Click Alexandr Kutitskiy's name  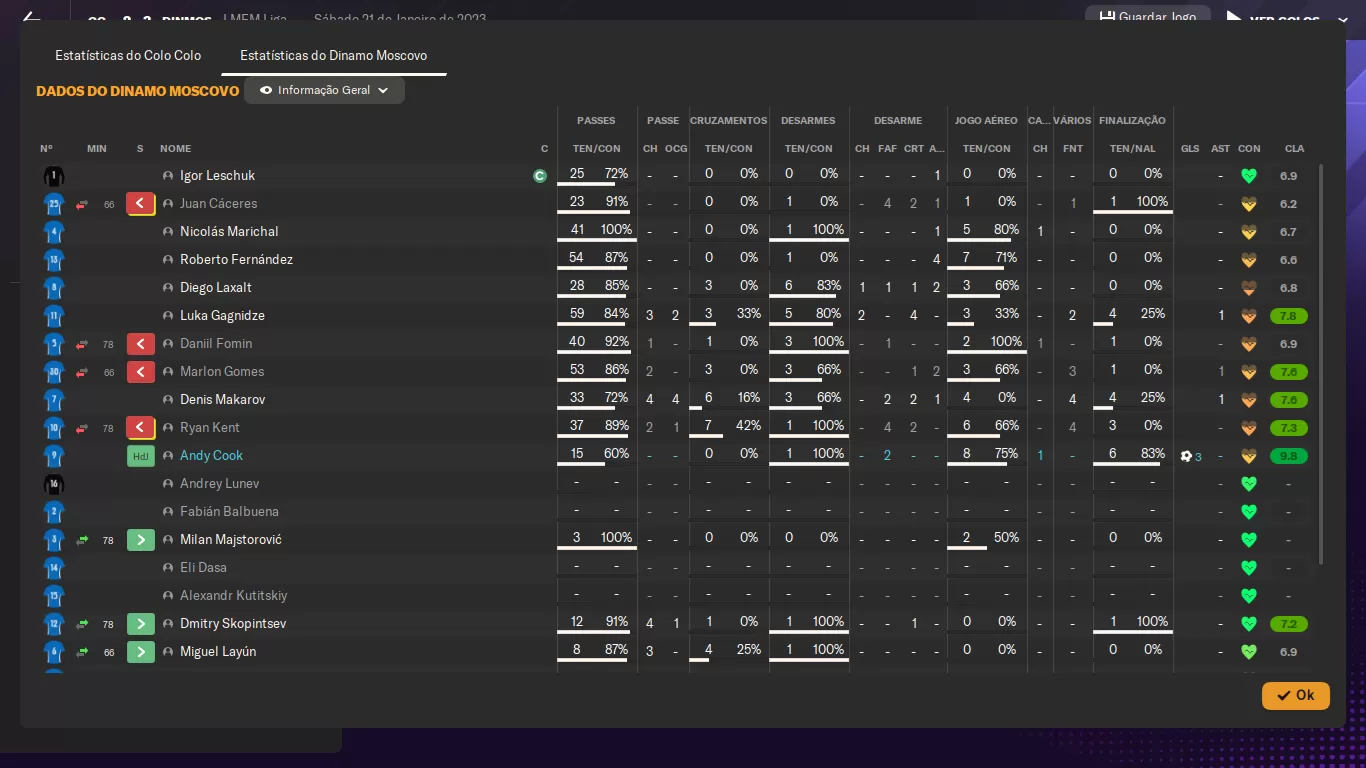[x=233, y=596]
